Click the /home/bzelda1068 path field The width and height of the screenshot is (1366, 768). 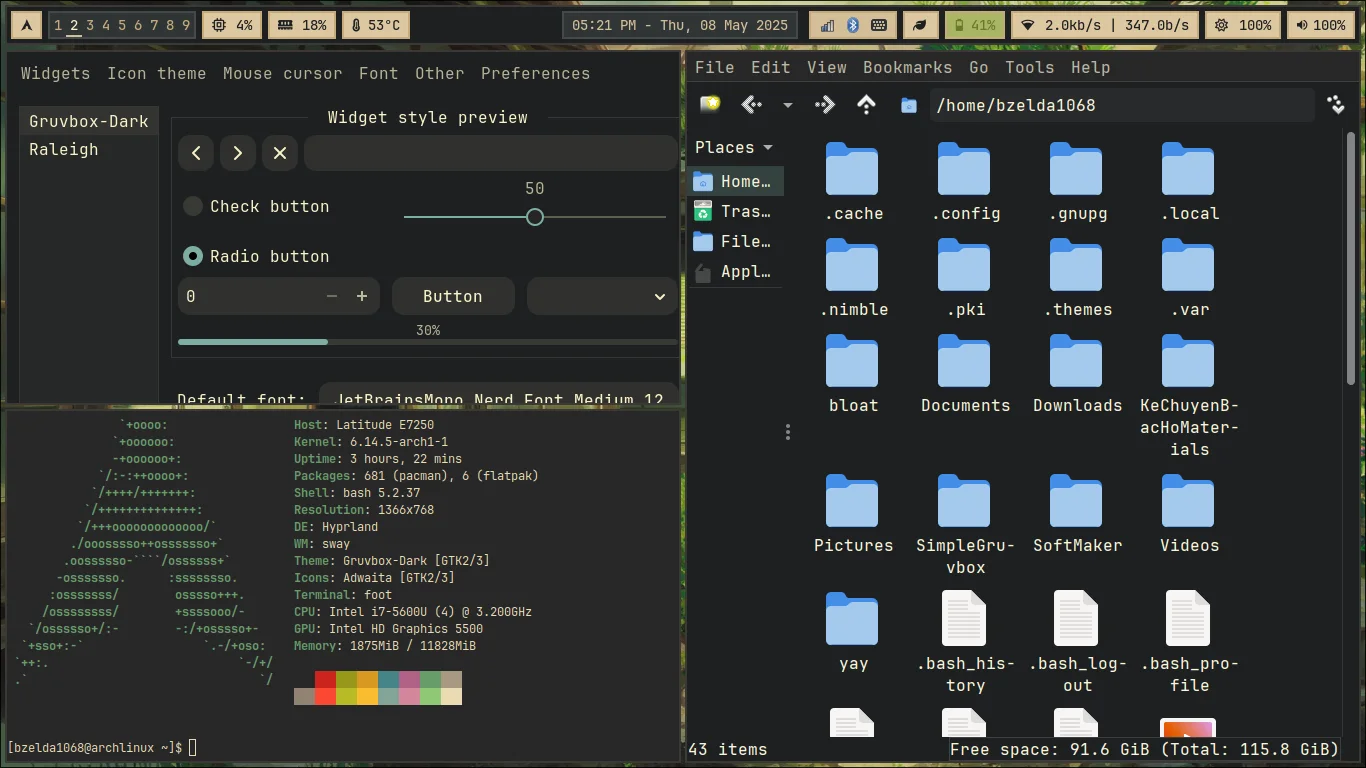1121,105
